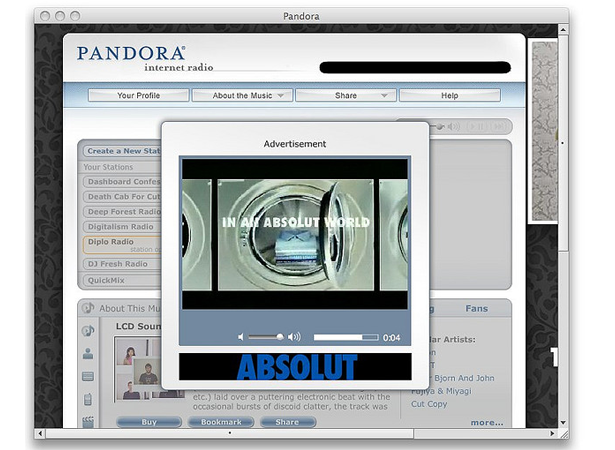Image resolution: width=615 pixels, height=450 pixels.
Task: Click the loud speaker icon in the ad player
Action: tap(294, 337)
